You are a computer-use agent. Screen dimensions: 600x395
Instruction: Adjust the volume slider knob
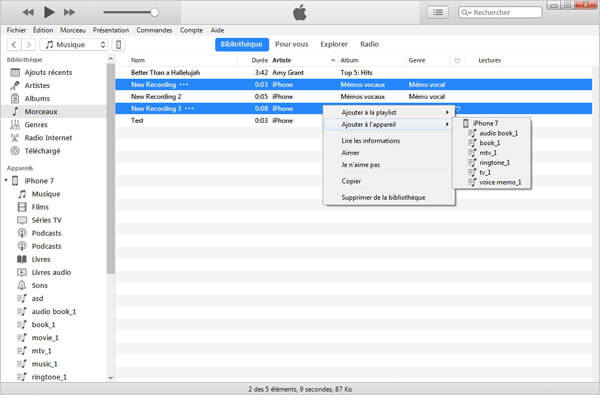[x=154, y=12]
